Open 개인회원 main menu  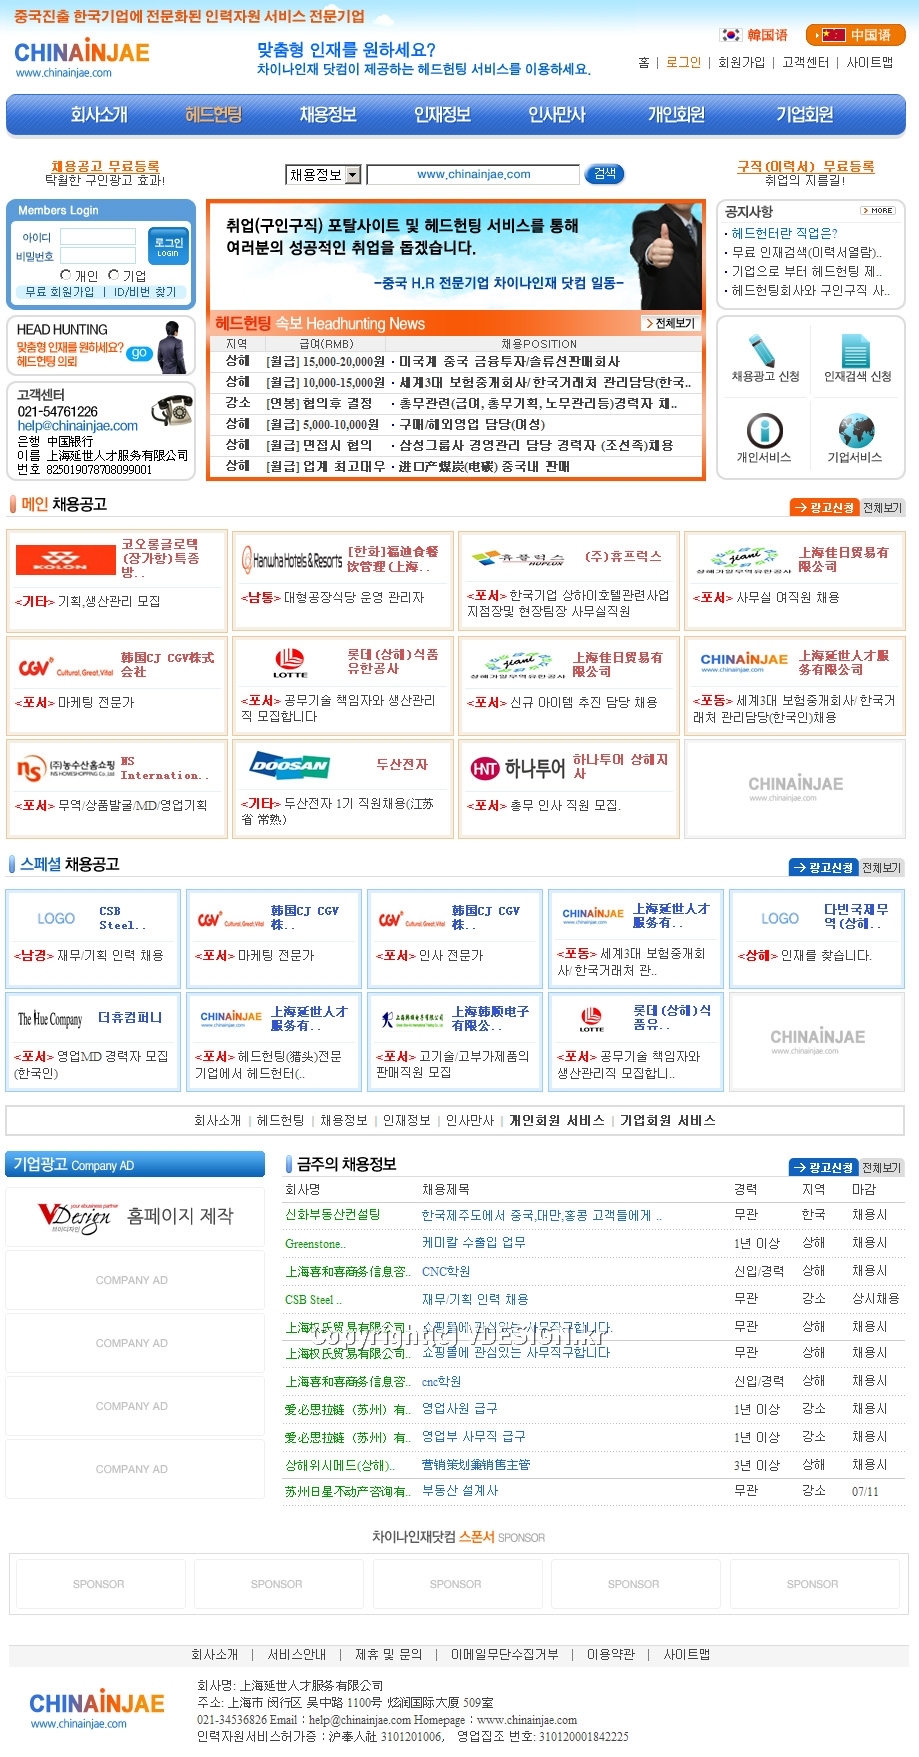pyautogui.click(x=676, y=115)
